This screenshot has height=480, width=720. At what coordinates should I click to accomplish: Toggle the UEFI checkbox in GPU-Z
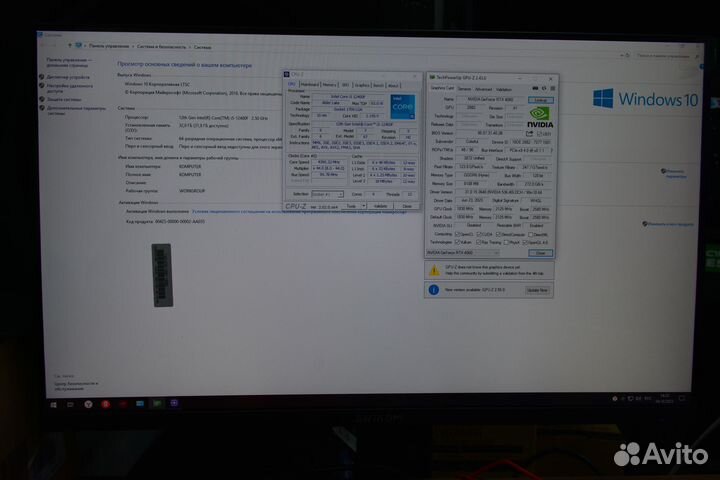[540, 134]
